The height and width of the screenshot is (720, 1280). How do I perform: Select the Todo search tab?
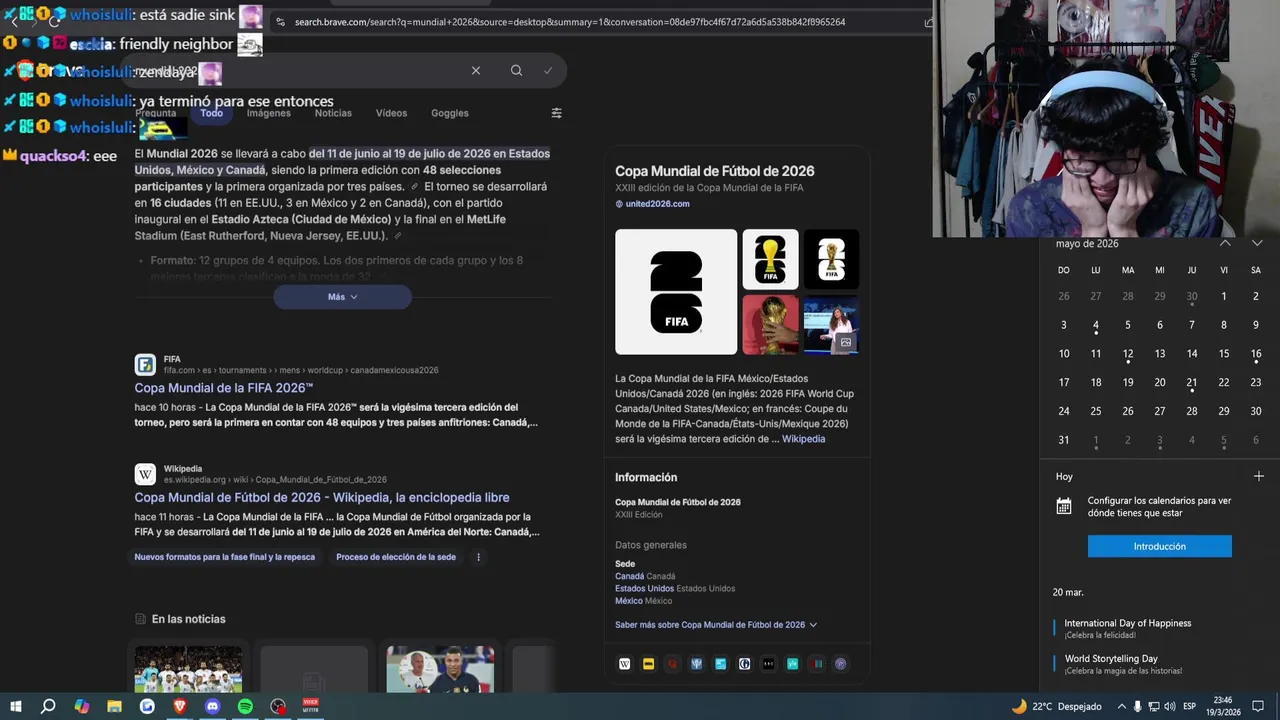[x=211, y=113]
